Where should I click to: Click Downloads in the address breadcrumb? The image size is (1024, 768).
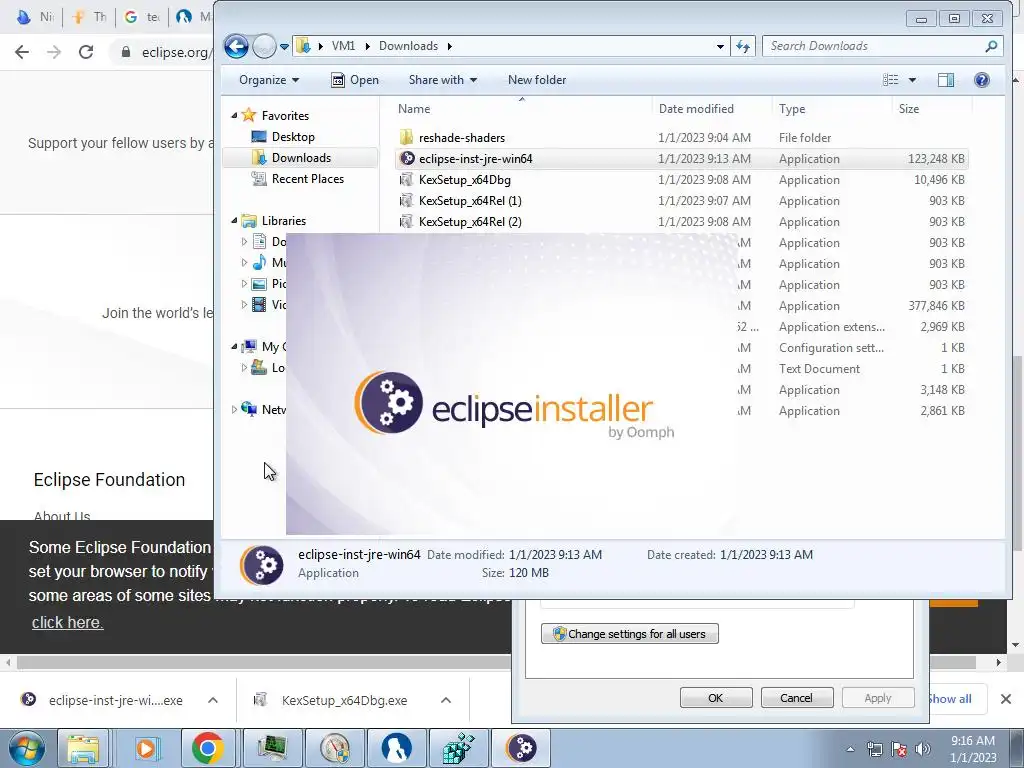click(x=408, y=46)
